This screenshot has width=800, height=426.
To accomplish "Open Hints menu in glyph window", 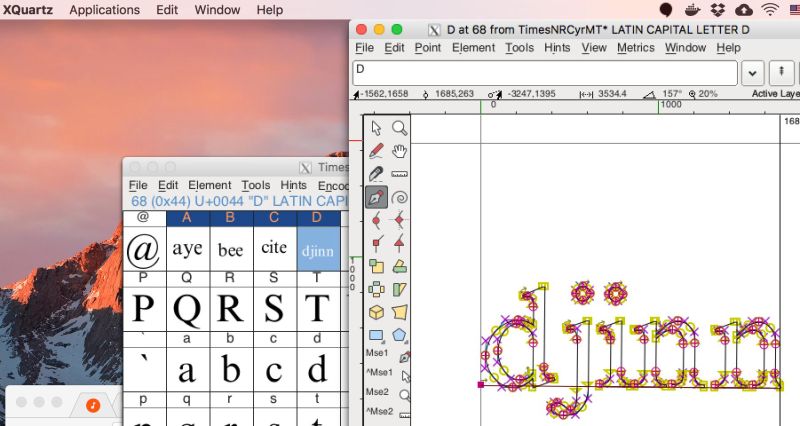I will [557, 48].
